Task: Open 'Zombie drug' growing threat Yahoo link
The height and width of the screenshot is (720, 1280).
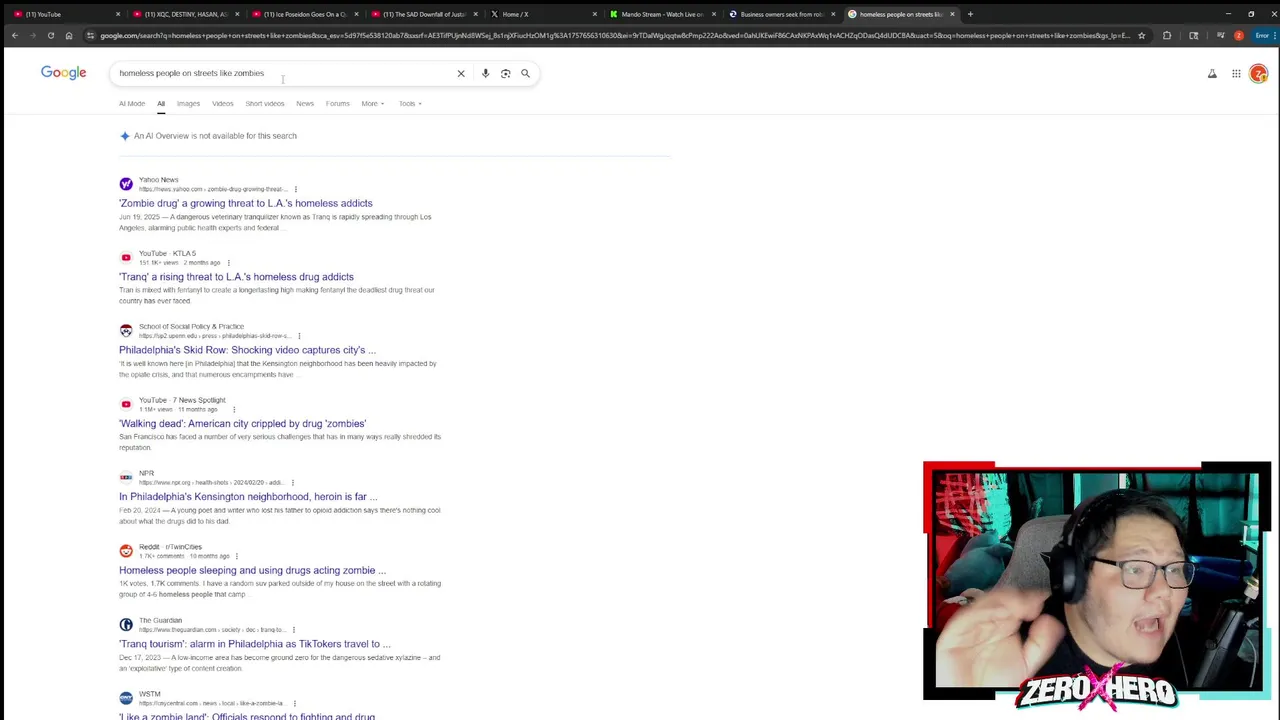Action: [245, 203]
